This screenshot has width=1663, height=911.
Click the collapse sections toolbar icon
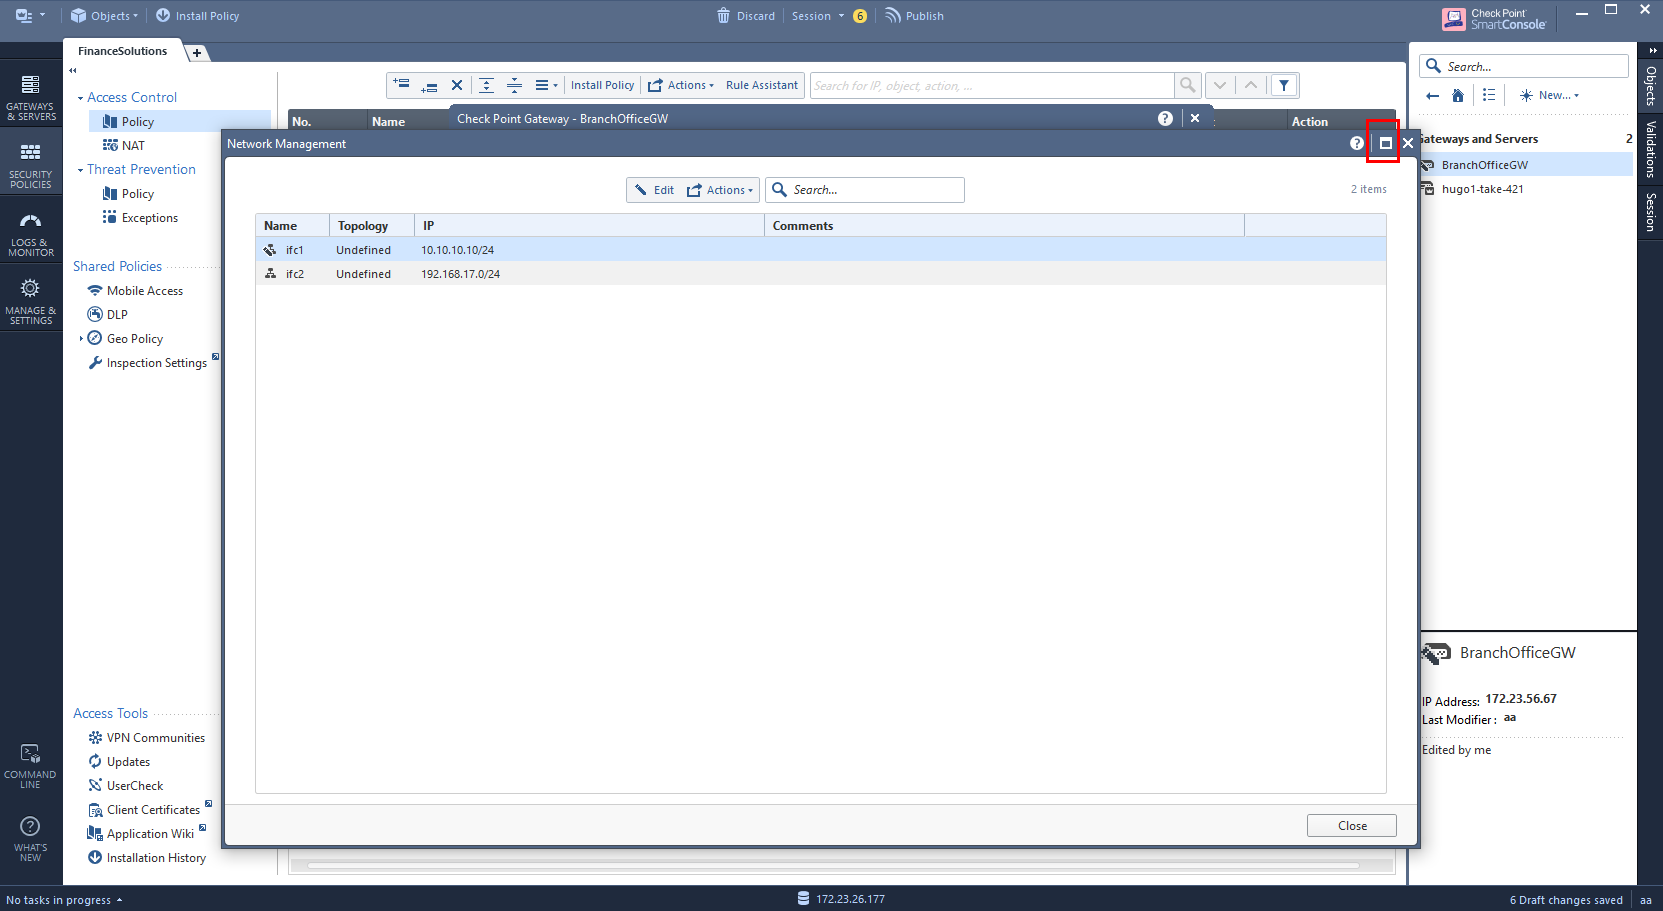(x=514, y=85)
